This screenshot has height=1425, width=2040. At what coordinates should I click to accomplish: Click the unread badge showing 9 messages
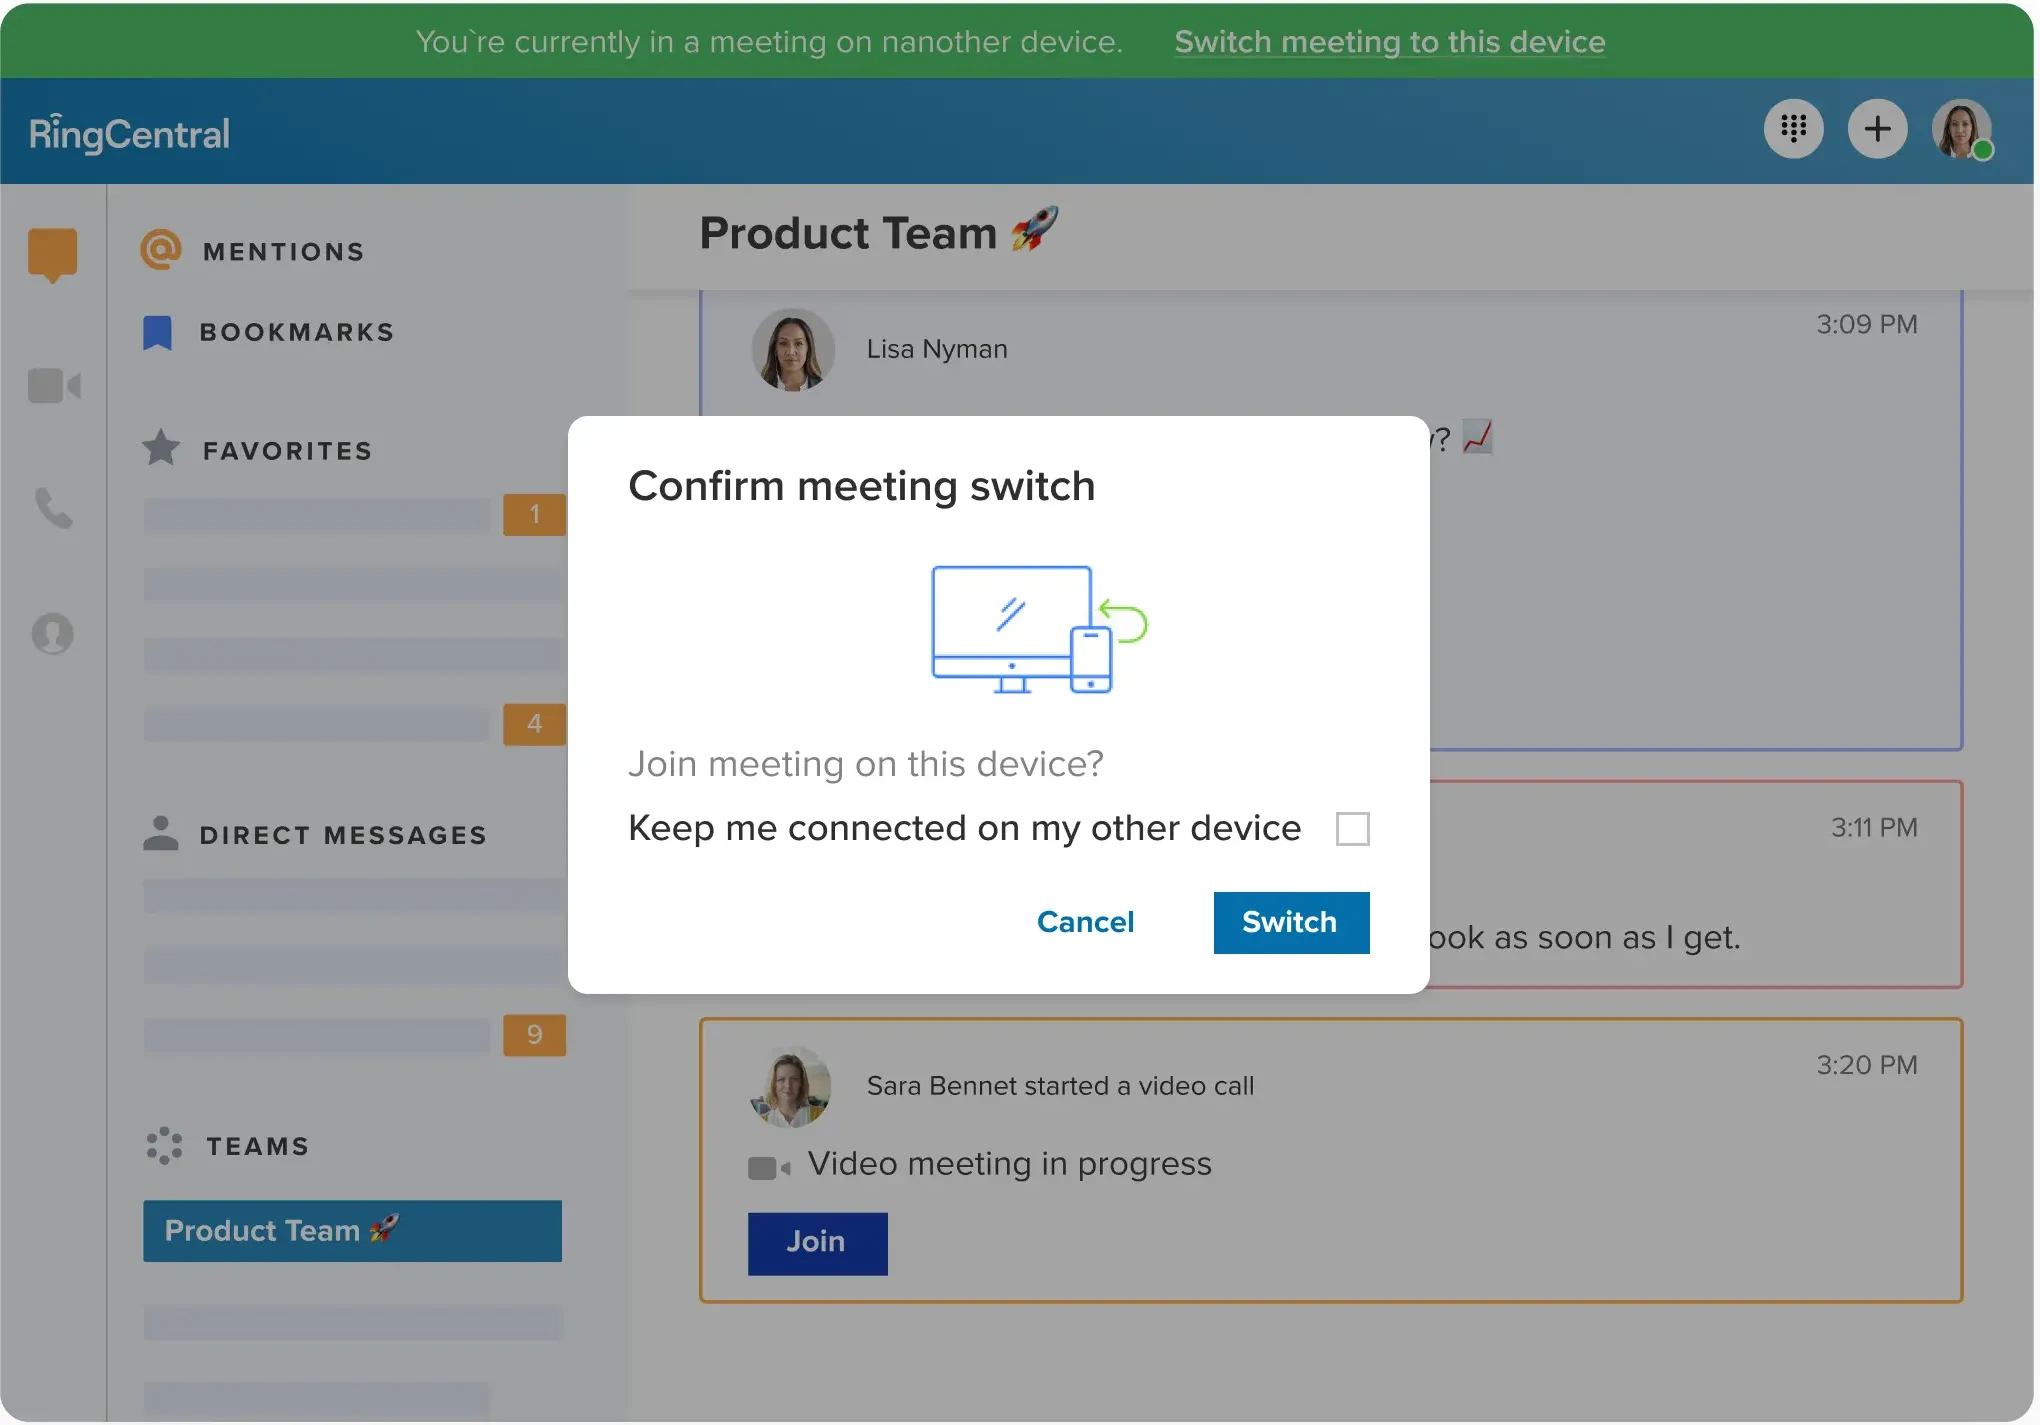tap(535, 1035)
